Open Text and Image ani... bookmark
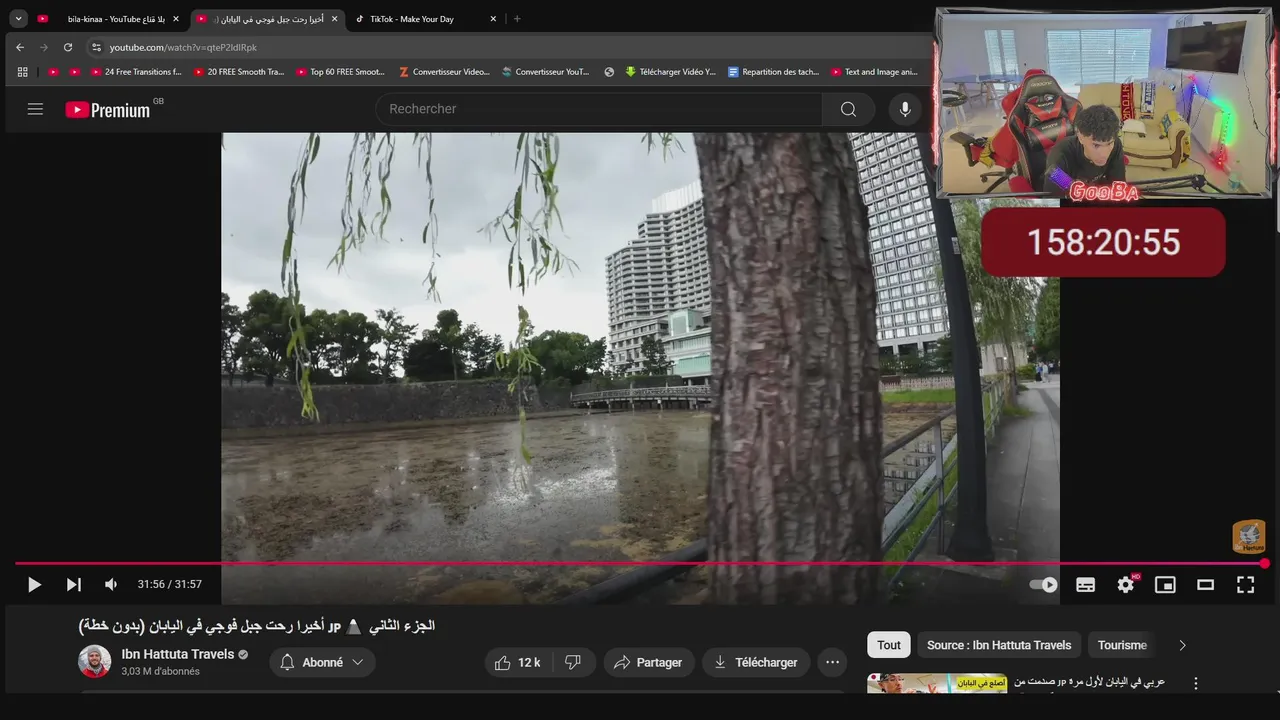Image resolution: width=1280 pixels, height=720 pixels. [874, 72]
